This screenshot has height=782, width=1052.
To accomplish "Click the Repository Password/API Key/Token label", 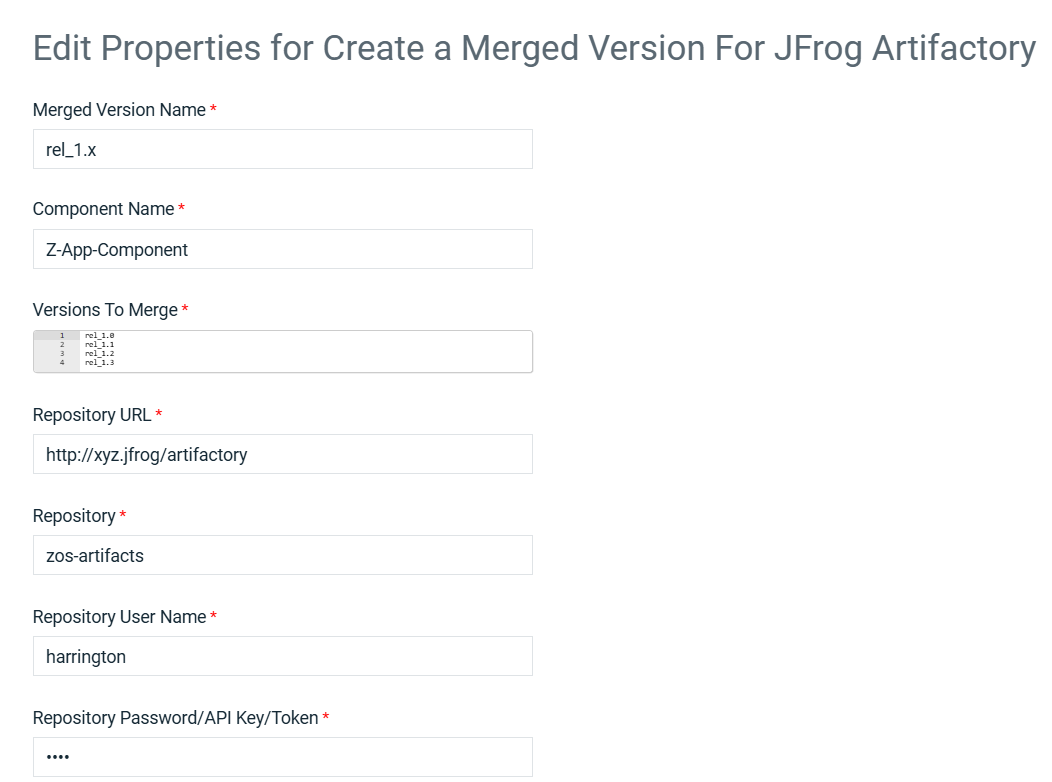I will coord(175,718).
